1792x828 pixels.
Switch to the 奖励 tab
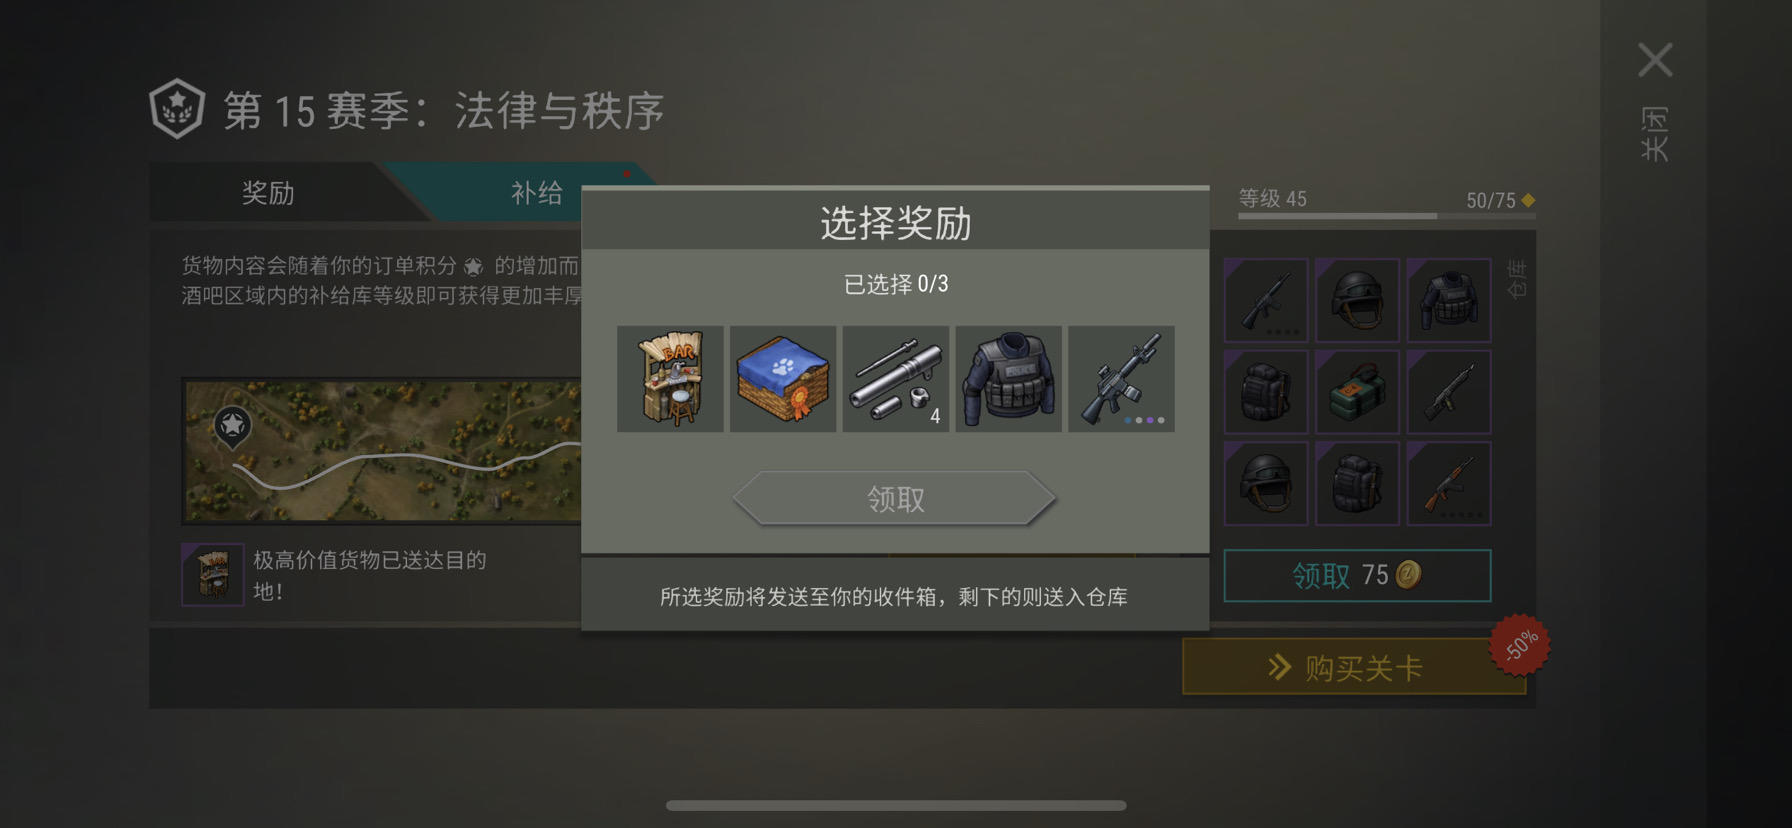click(268, 192)
